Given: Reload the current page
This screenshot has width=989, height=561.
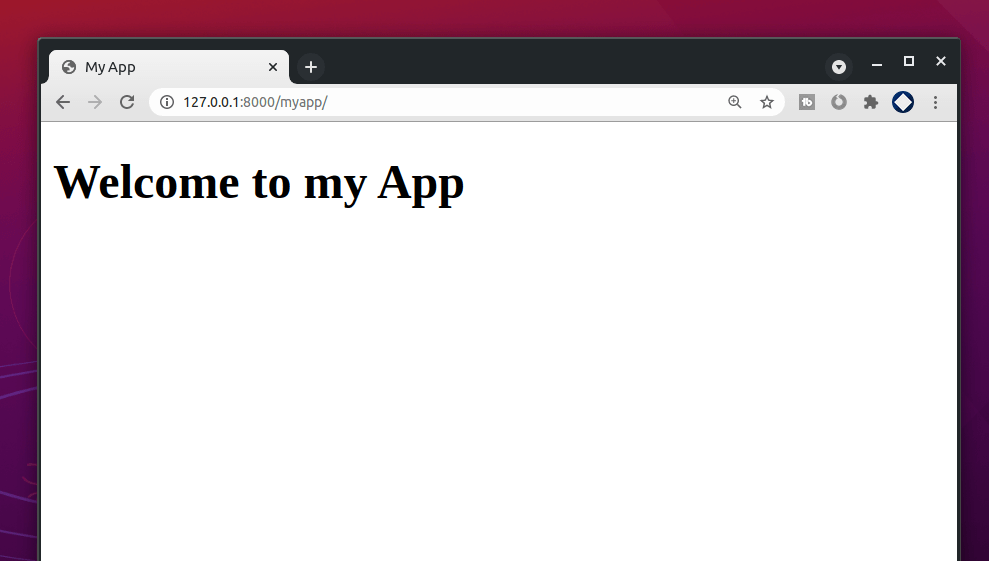Looking at the screenshot, I should (127, 102).
